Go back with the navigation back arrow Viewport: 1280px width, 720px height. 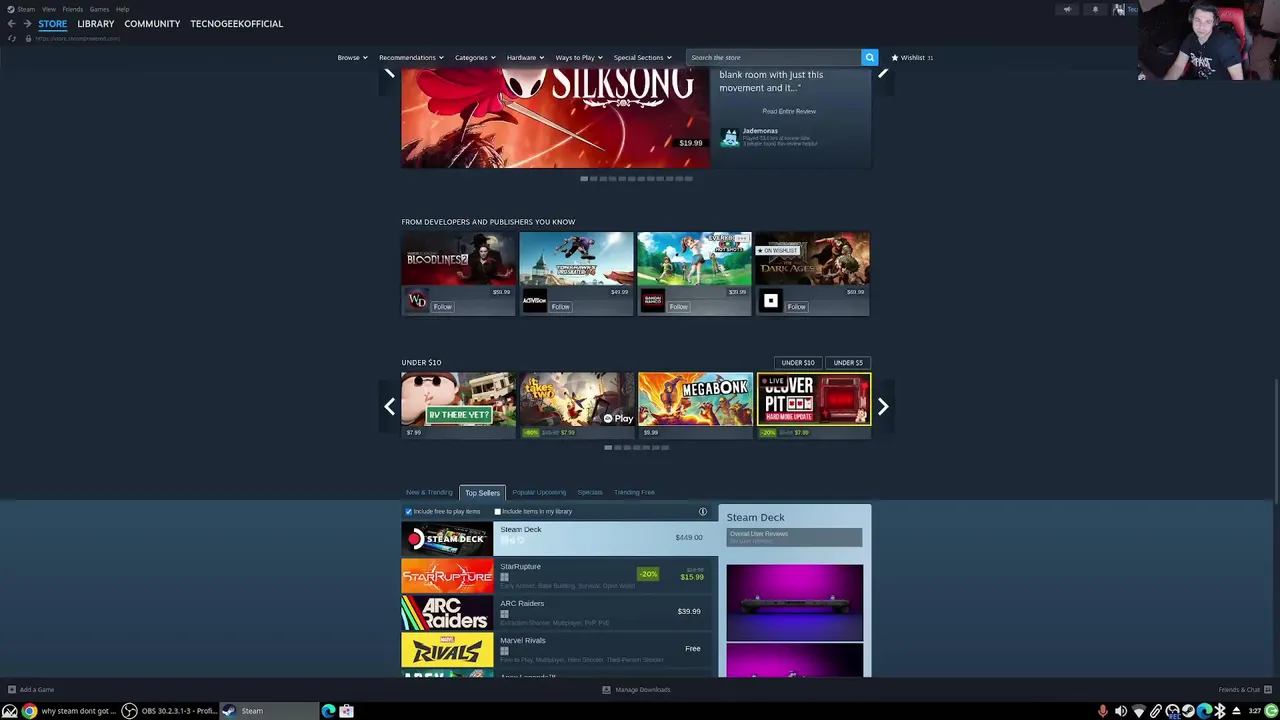pyautogui.click(x=11, y=24)
